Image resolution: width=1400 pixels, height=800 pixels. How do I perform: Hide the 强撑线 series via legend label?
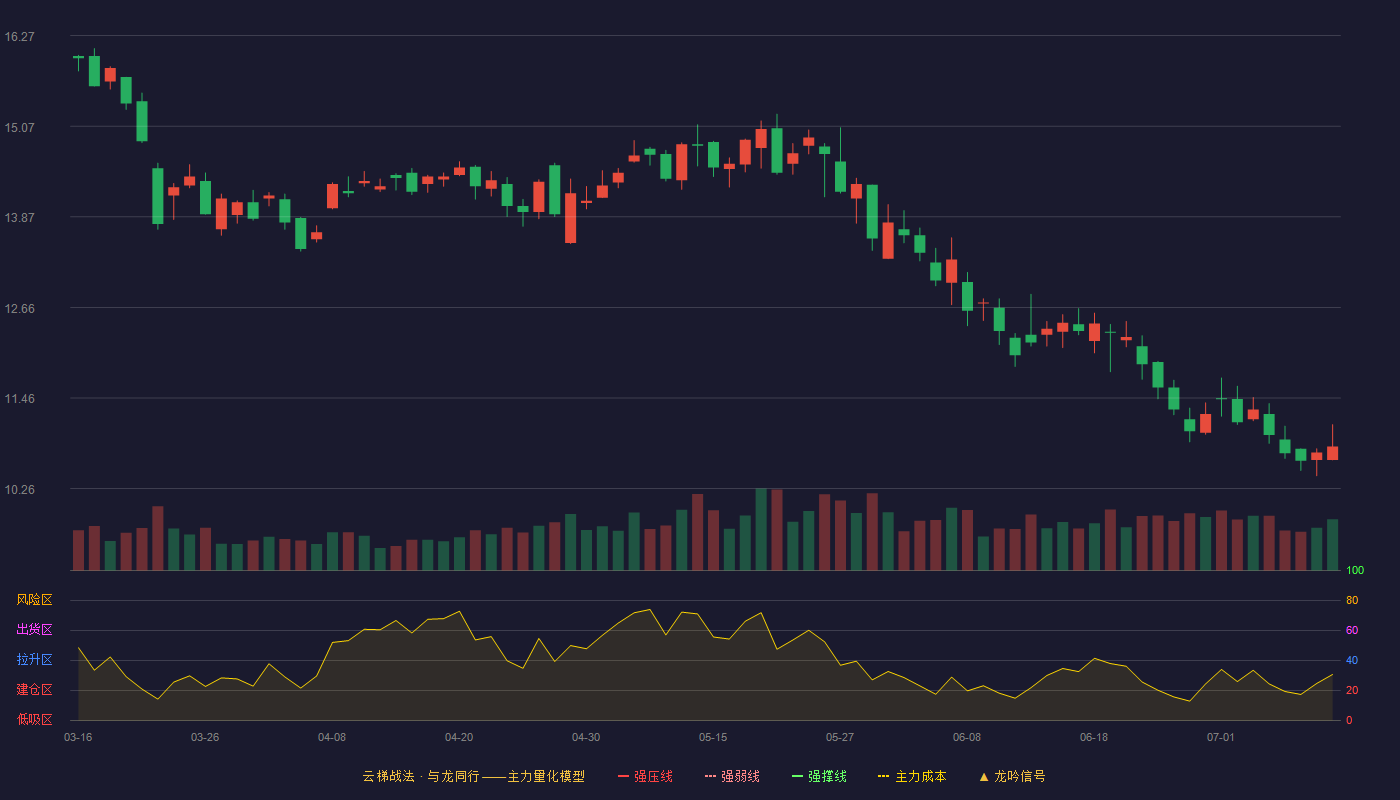(827, 776)
